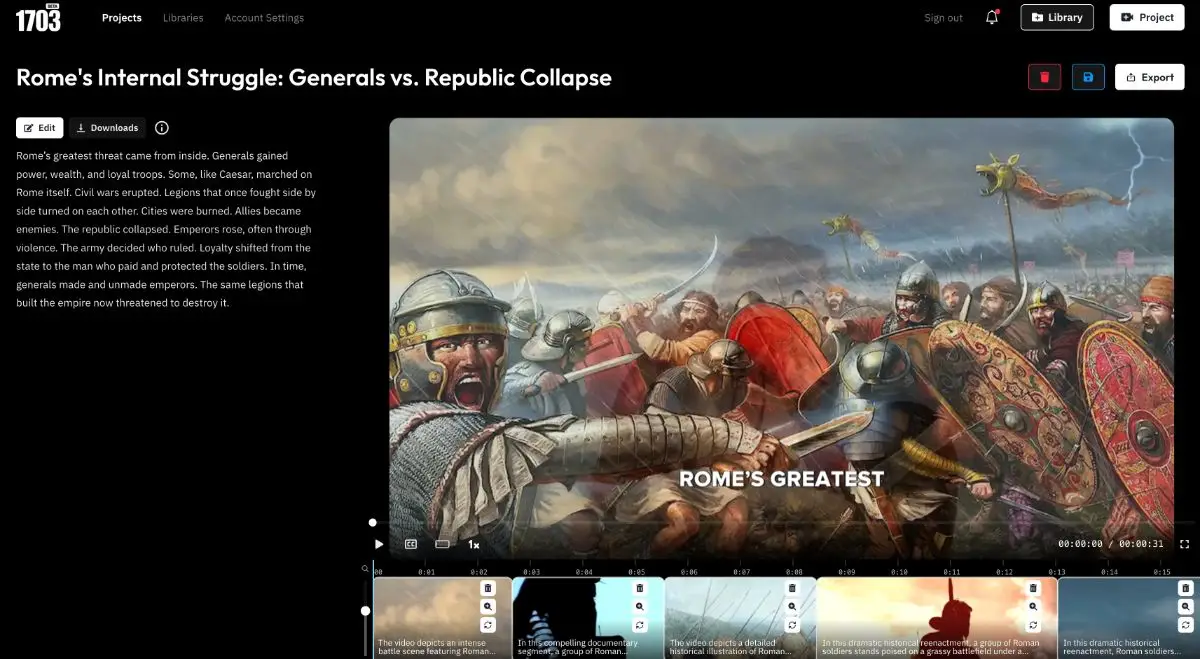The width and height of the screenshot is (1200, 659).
Task: Click the notification bell icon
Action: [x=992, y=17]
